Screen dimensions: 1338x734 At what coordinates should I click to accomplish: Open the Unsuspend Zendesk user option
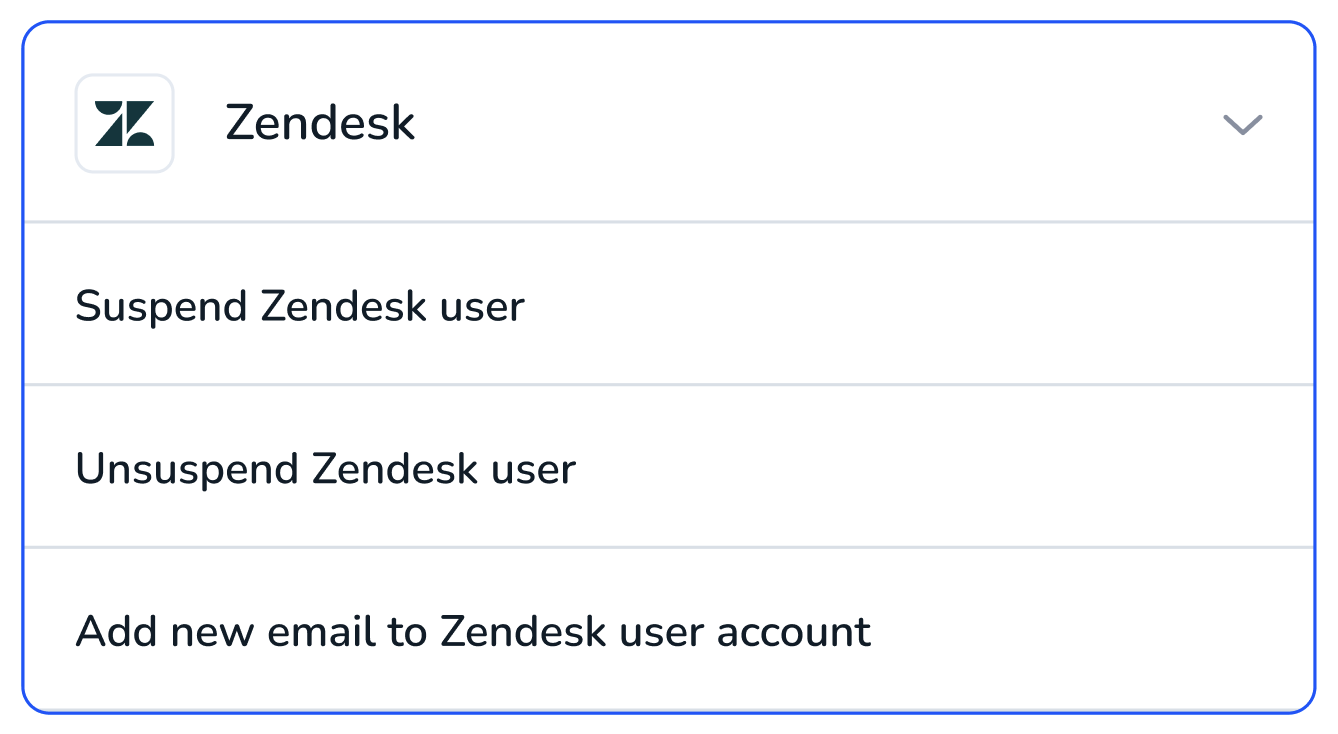pyautogui.click(x=668, y=467)
